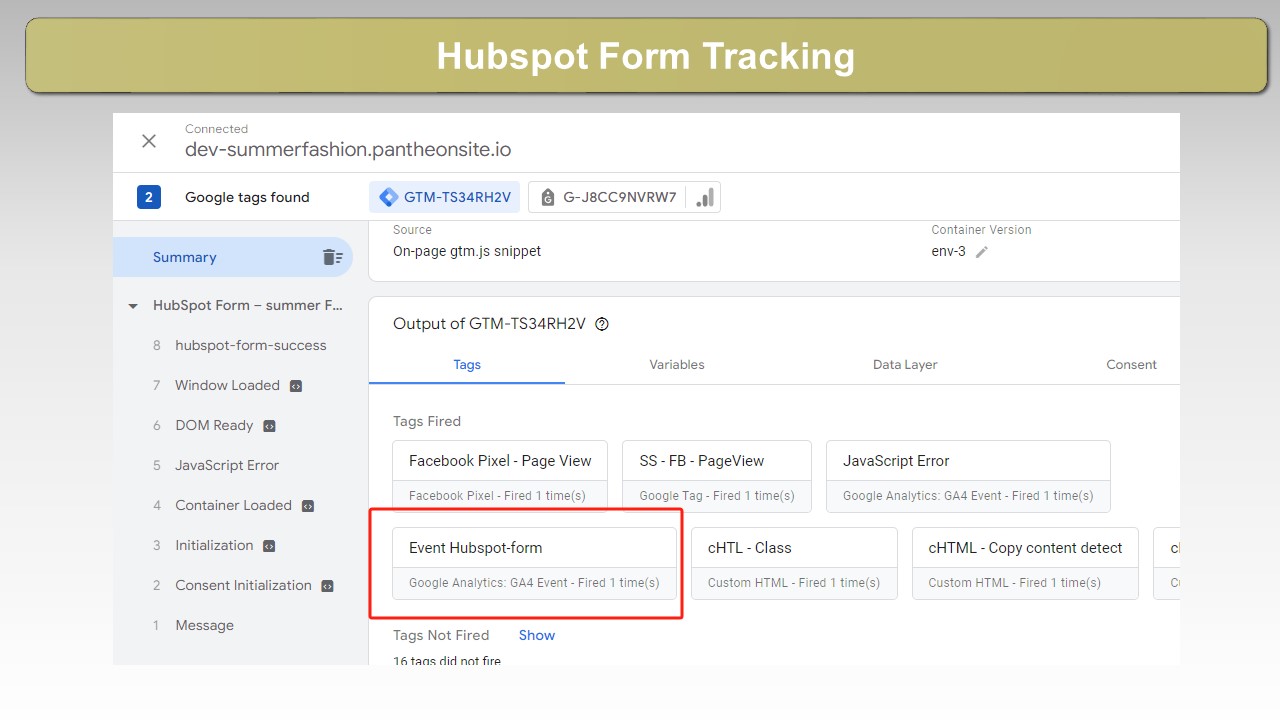Click the On-page gtm.js snippet source text
Image resolution: width=1280 pixels, height=720 pixels.
click(467, 251)
